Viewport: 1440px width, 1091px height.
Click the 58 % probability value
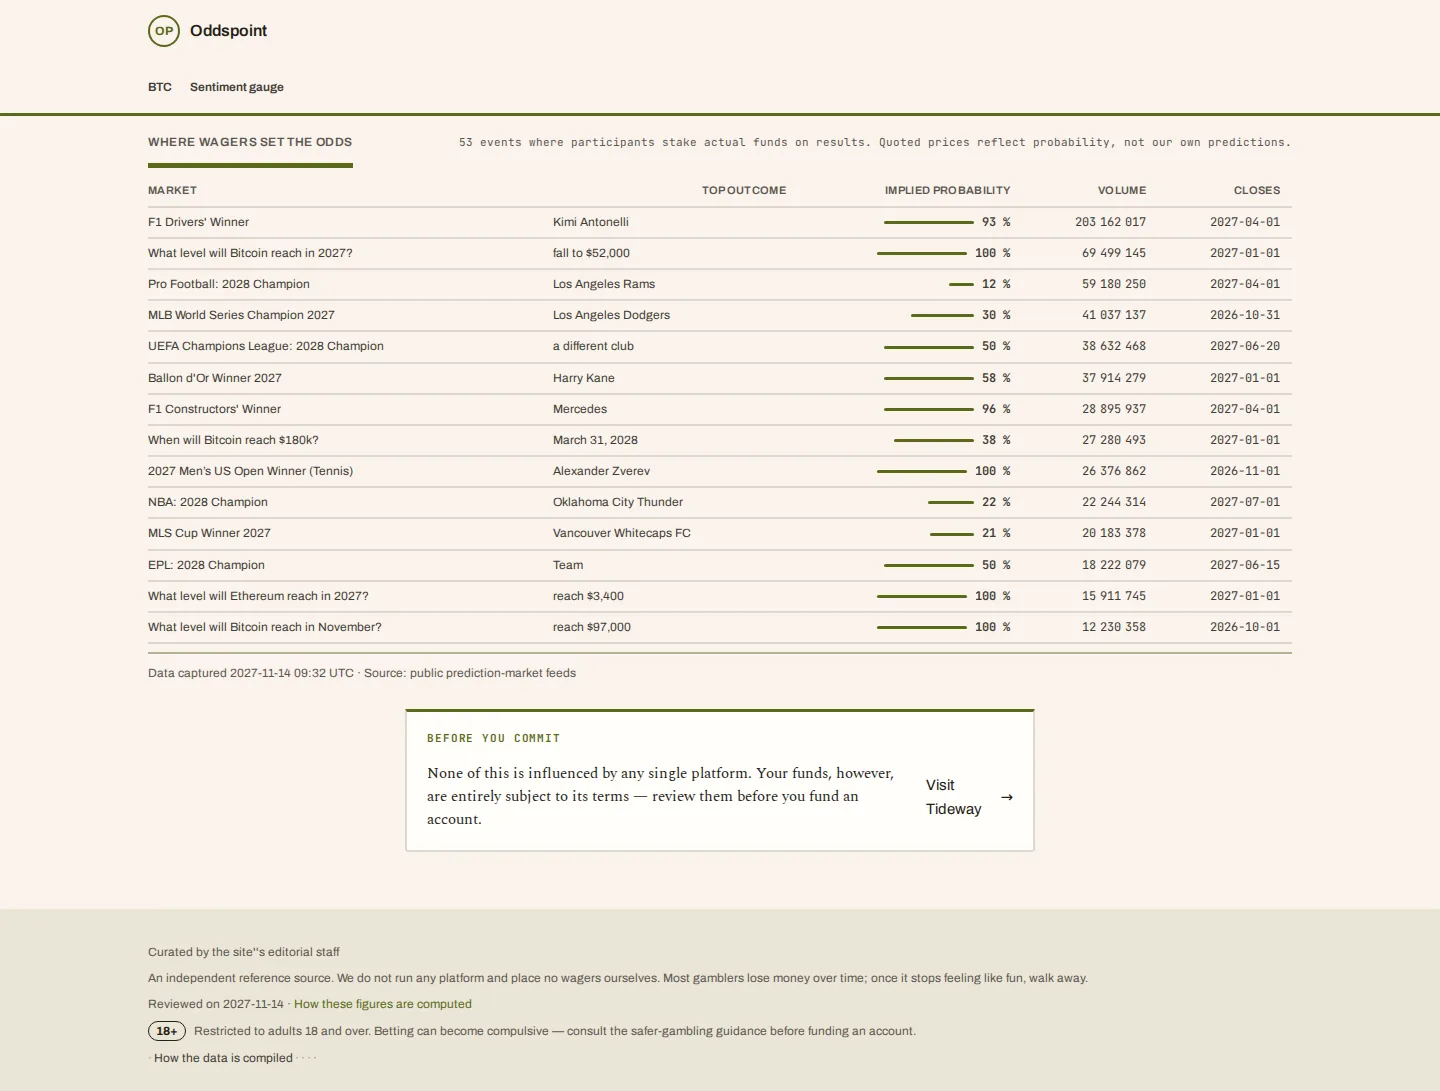996,378
